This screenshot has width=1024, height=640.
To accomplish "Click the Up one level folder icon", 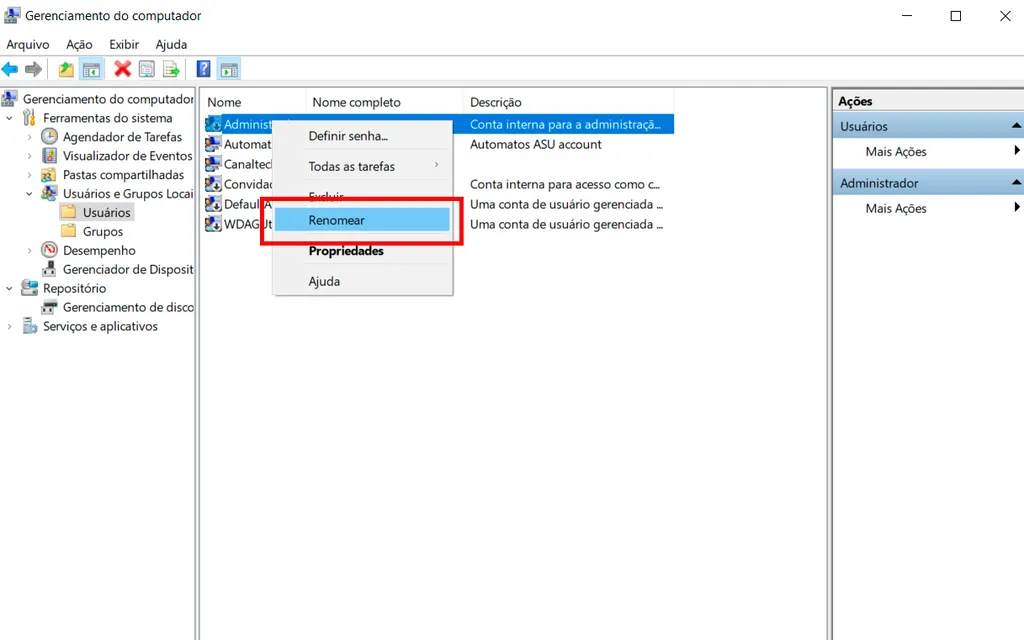I will [66, 69].
